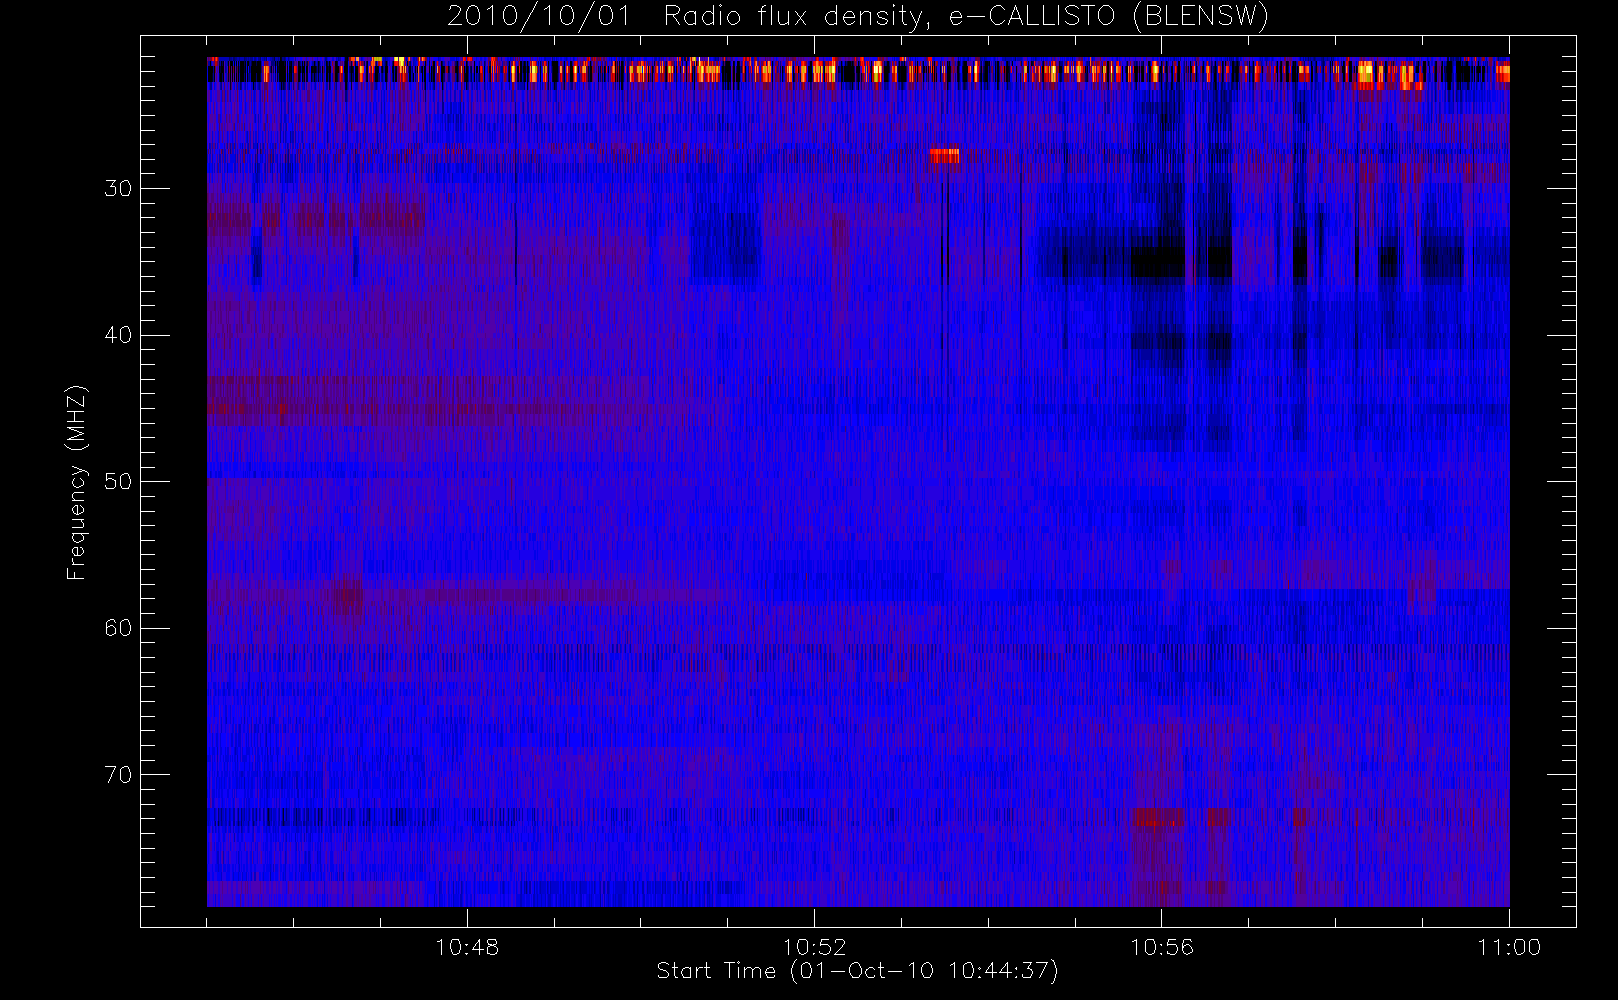Click the 10:48 time tick label

[467, 947]
